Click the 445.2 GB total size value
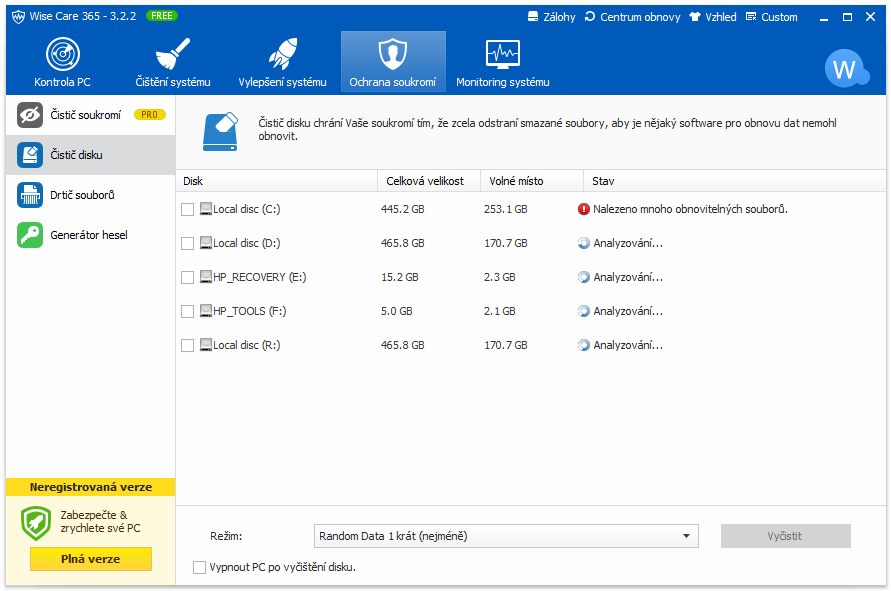The width and height of the screenshot is (891, 591). point(403,209)
